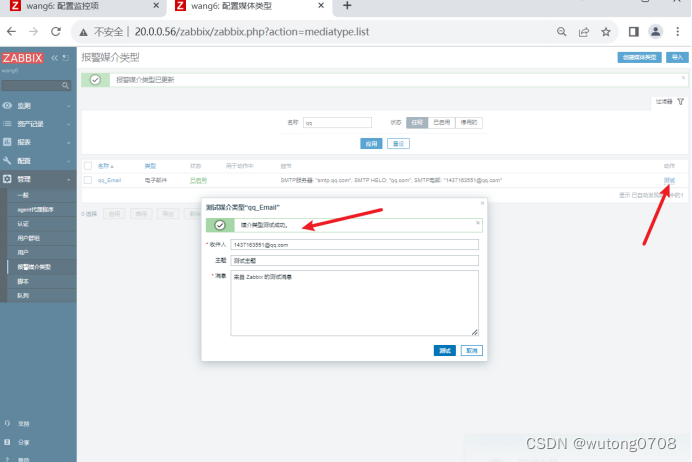The image size is (692, 462).
Task: Open the browser profile avatar icon
Action: tap(655, 32)
